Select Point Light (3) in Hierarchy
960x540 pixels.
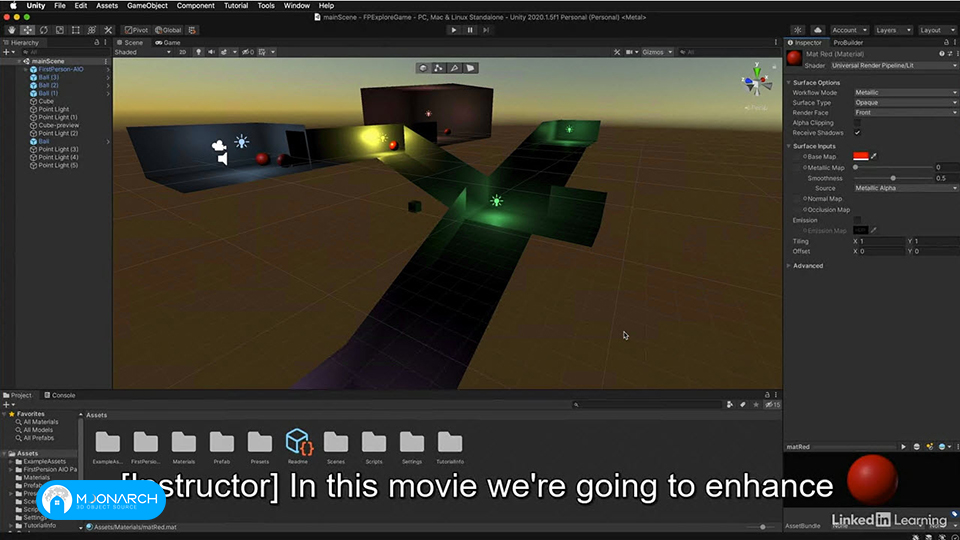pyautogui.click(x=58, y=149)
